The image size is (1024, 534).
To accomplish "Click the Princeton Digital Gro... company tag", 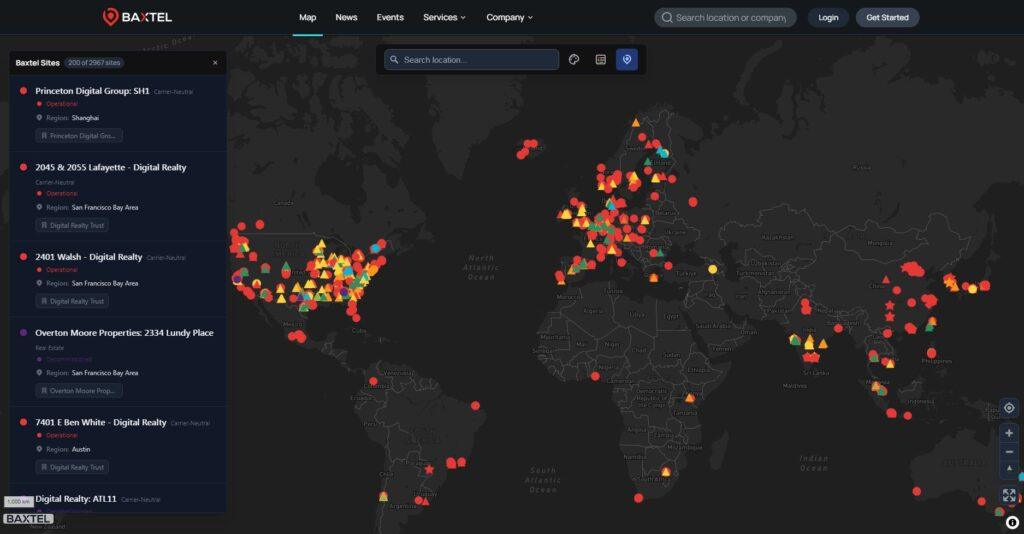I will click(79, 136).
